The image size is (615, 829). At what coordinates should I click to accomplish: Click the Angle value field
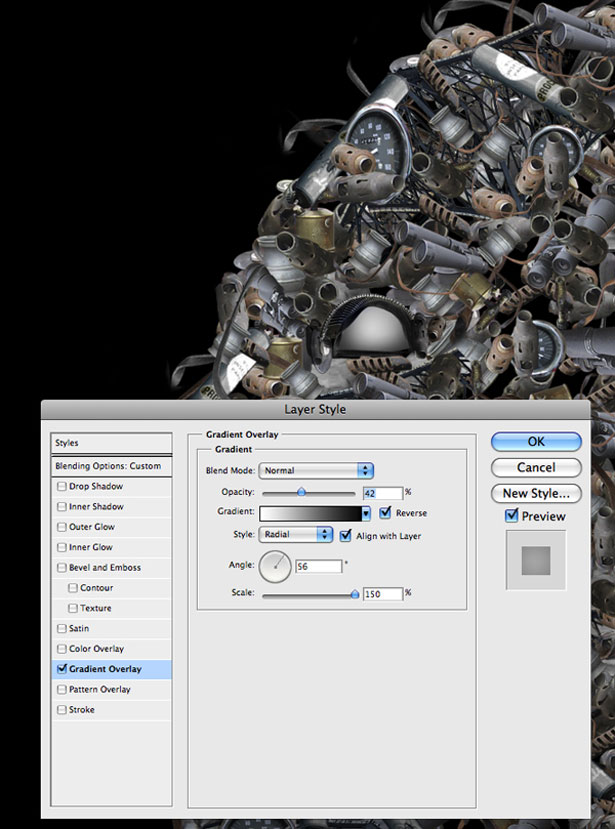318,566
